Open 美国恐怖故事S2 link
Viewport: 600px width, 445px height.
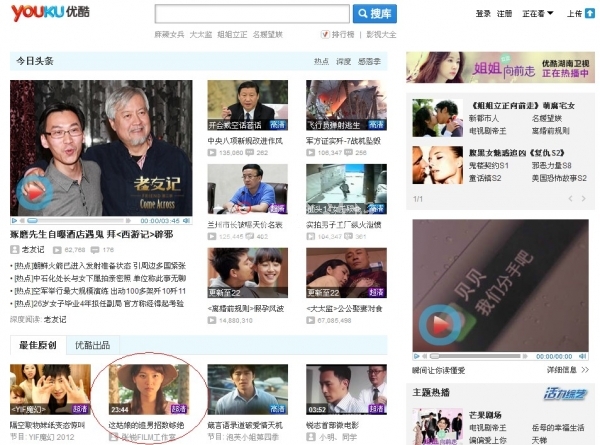click(x=559, y=178)
